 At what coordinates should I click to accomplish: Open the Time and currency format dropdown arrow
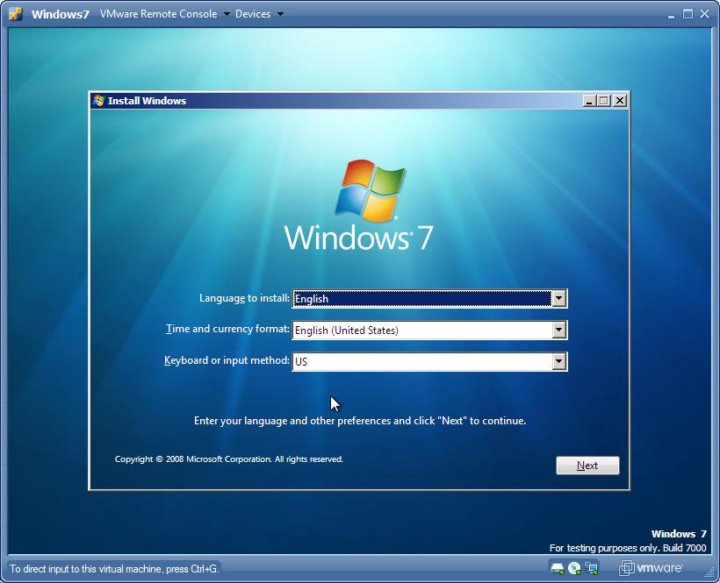(559, 330)
